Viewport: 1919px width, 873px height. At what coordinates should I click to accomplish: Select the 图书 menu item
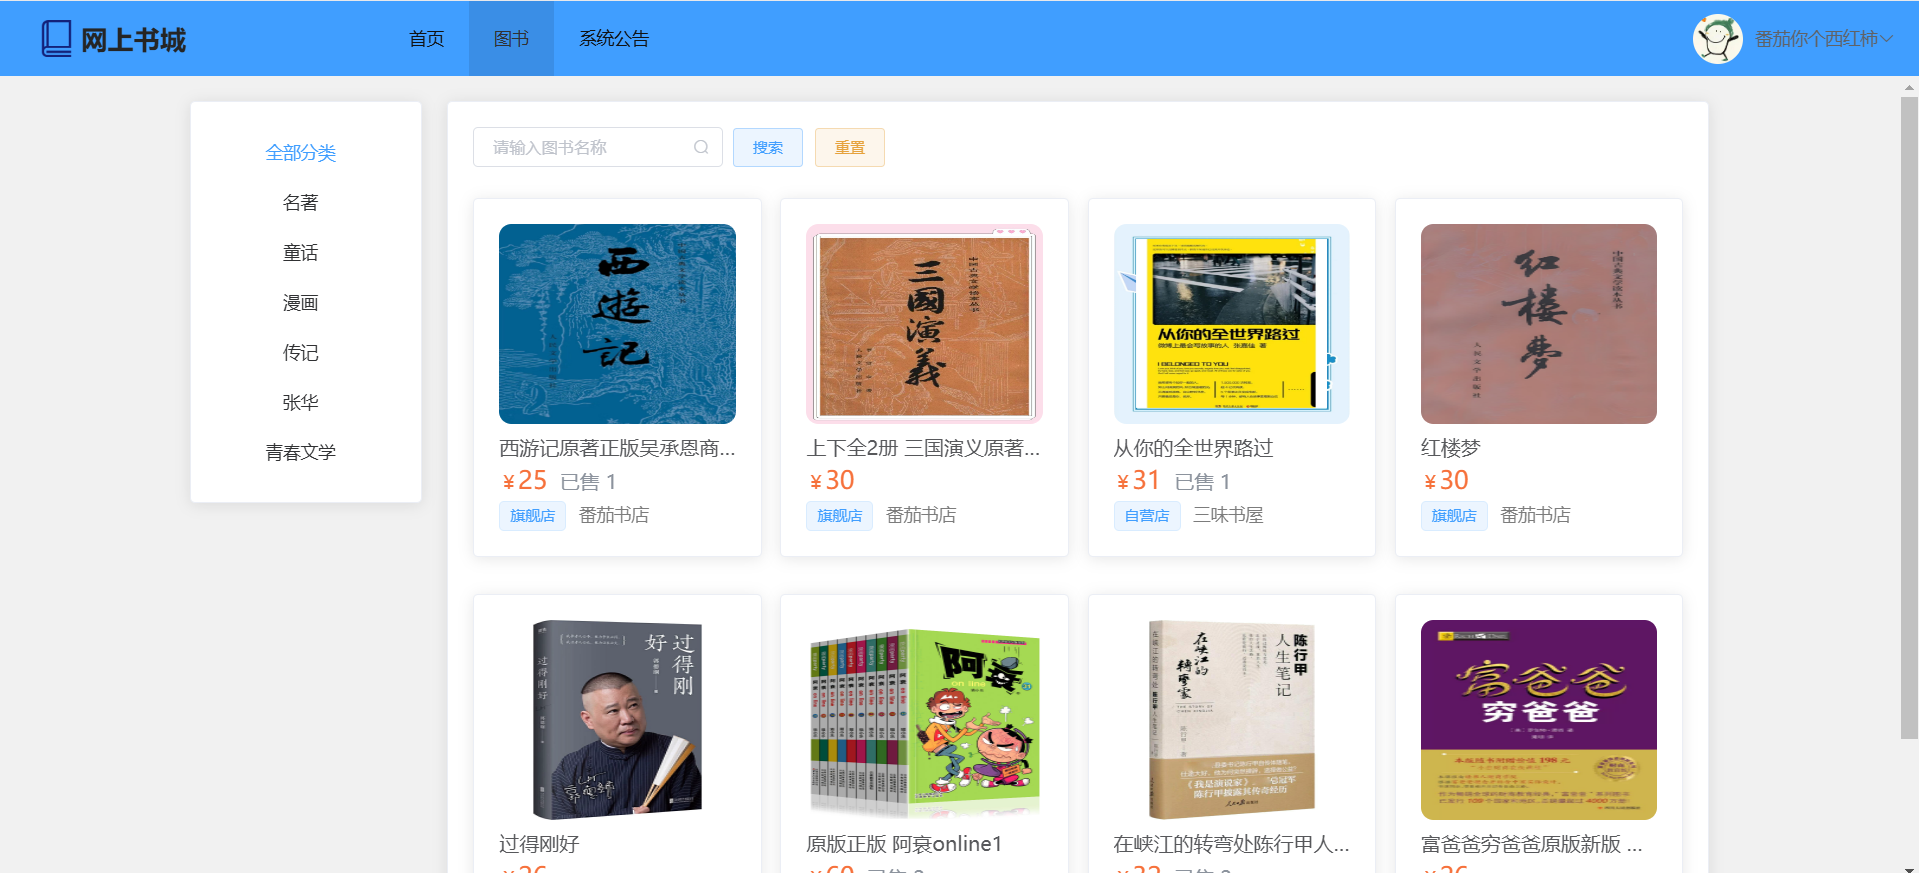pos(511,39)
